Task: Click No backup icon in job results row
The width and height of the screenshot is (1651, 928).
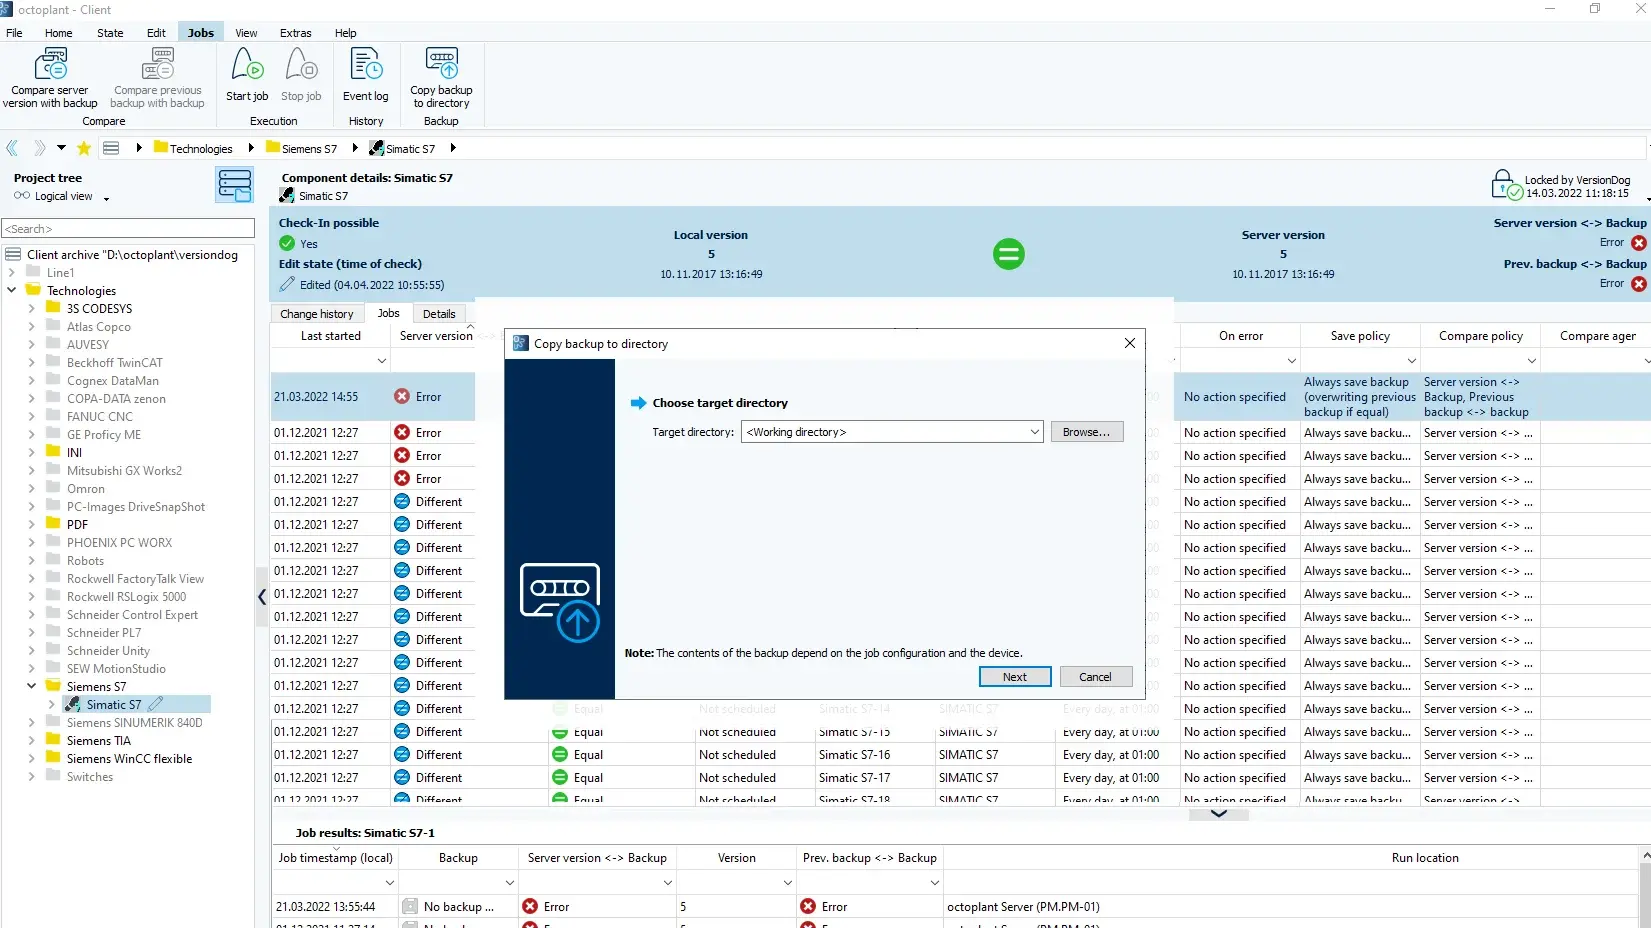Action: tap(410, 906)
